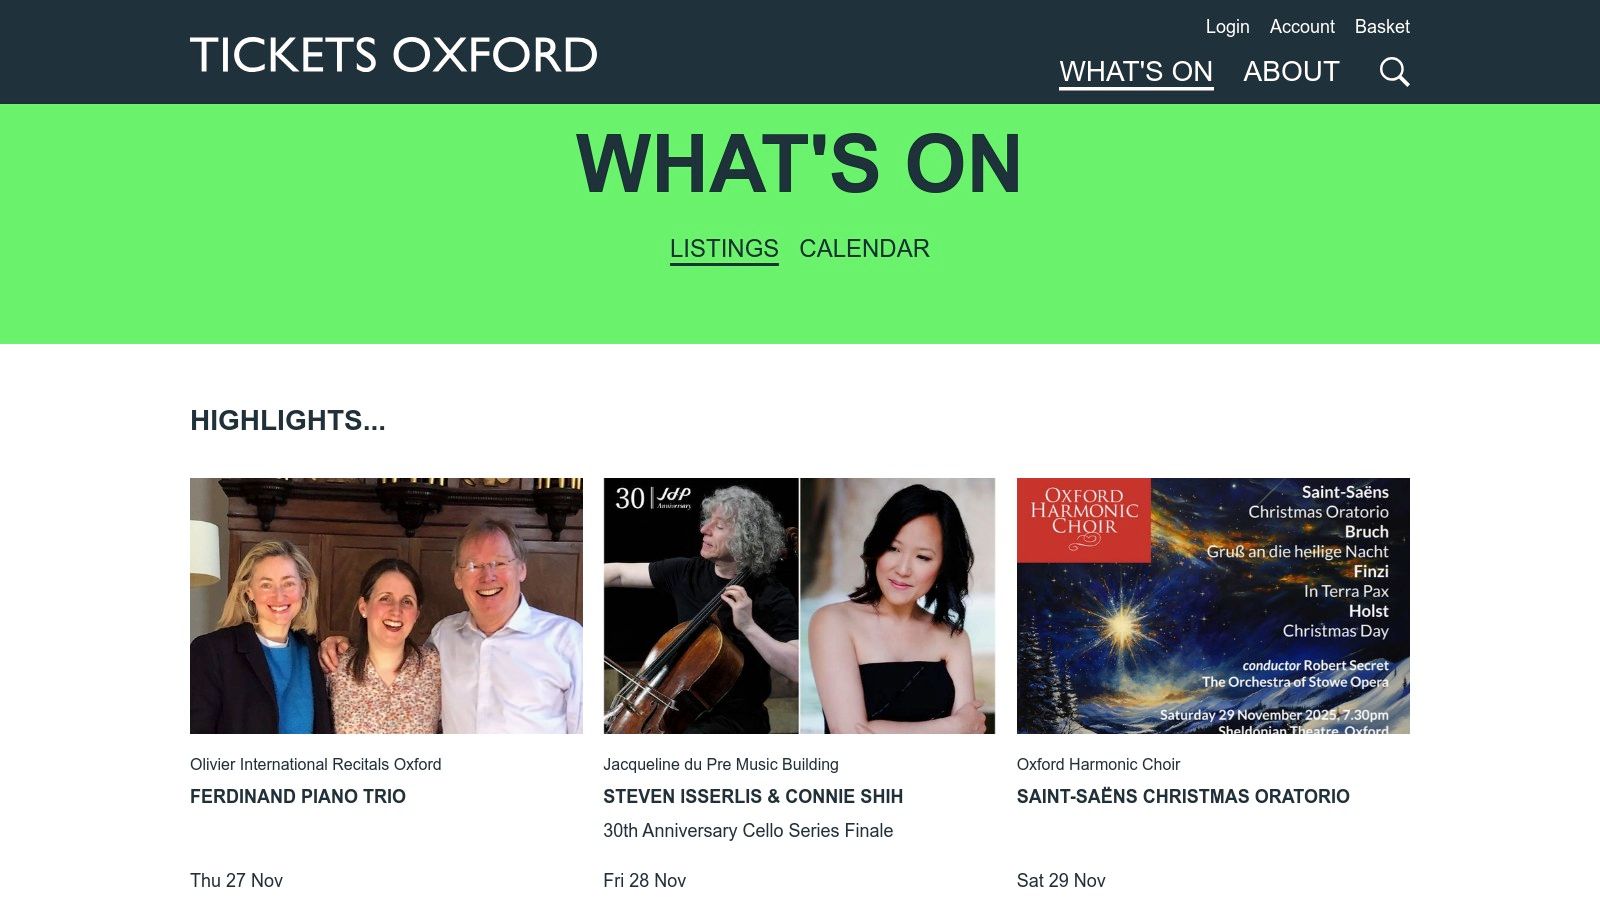Click the TICKETS OXFORD logo

393,56
